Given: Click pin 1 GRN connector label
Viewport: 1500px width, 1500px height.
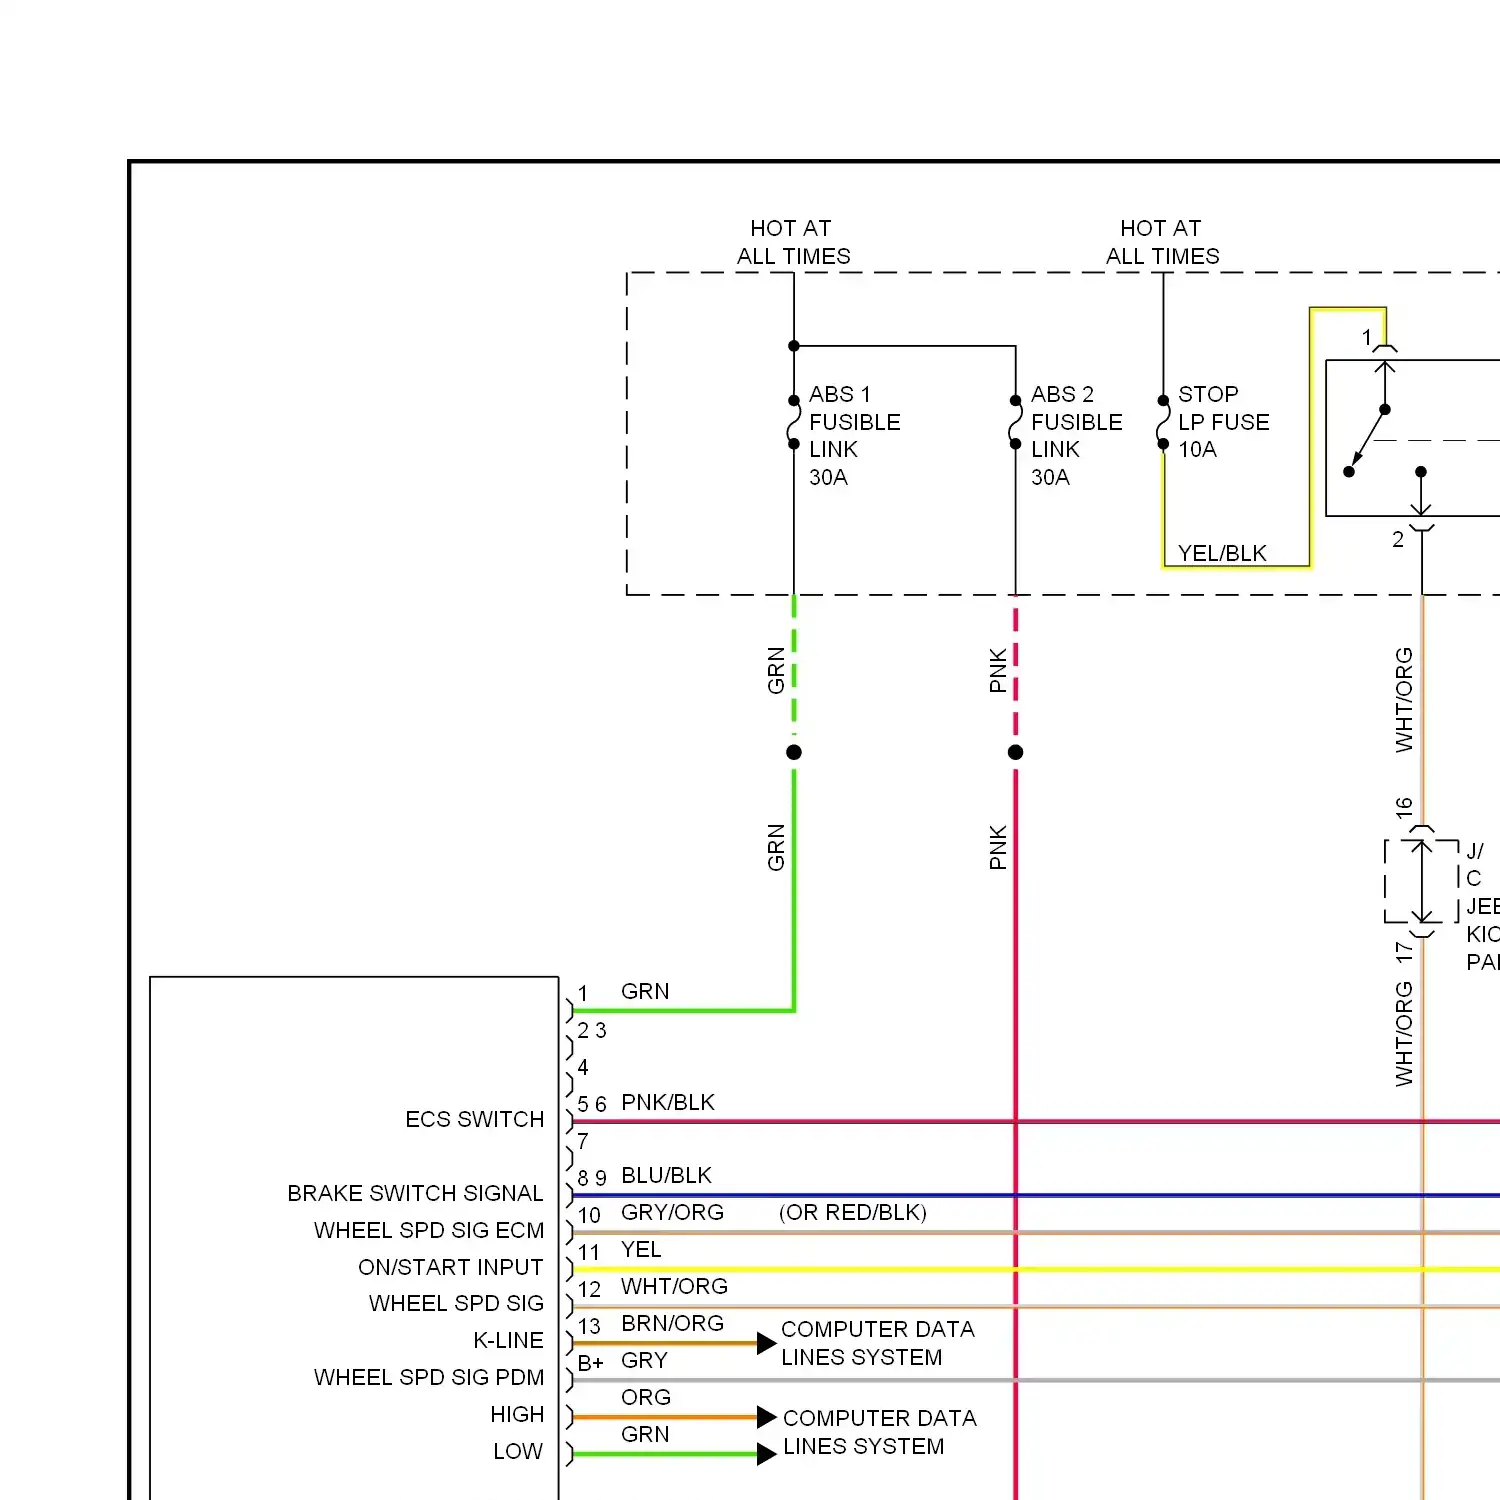Looking at the screenshot, I should [x=645, y=991].
